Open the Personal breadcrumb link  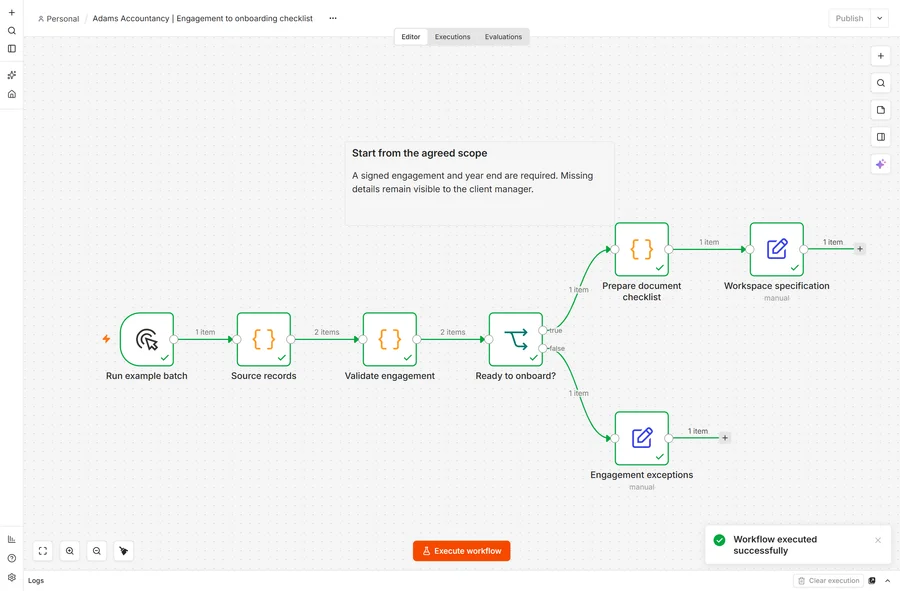tap(59, 18)
